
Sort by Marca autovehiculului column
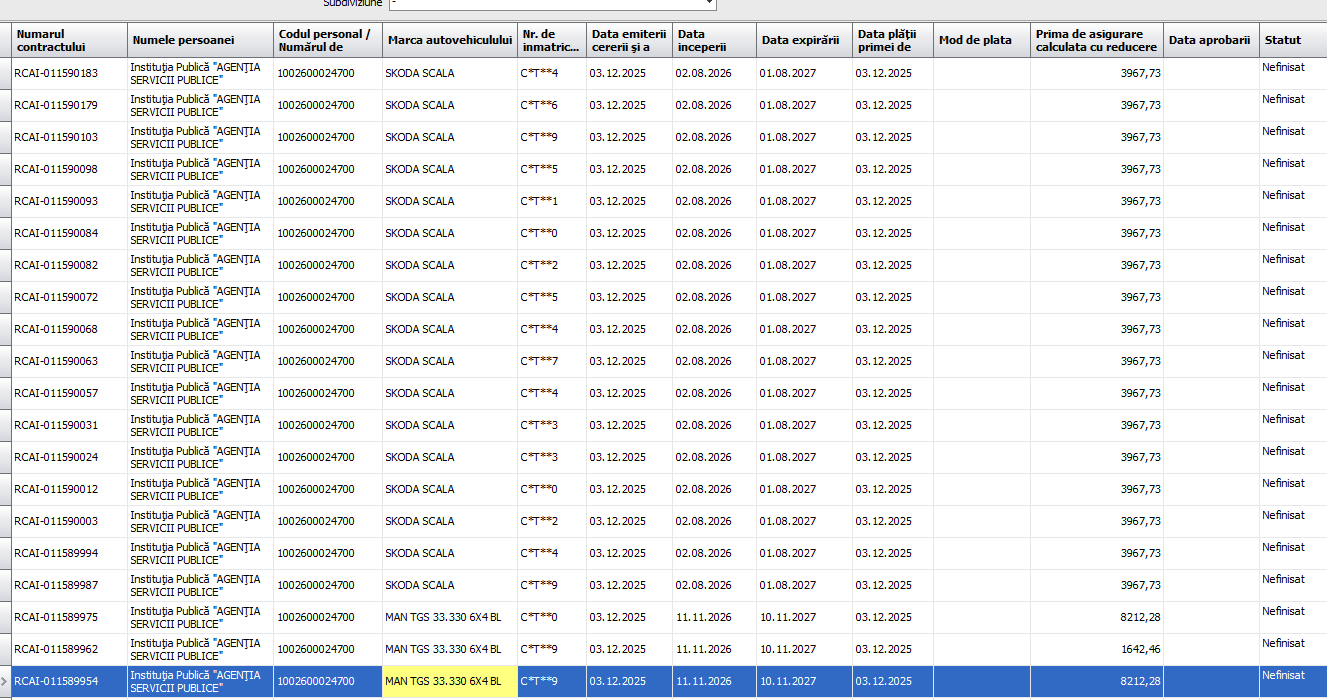[x=449, y=40]
